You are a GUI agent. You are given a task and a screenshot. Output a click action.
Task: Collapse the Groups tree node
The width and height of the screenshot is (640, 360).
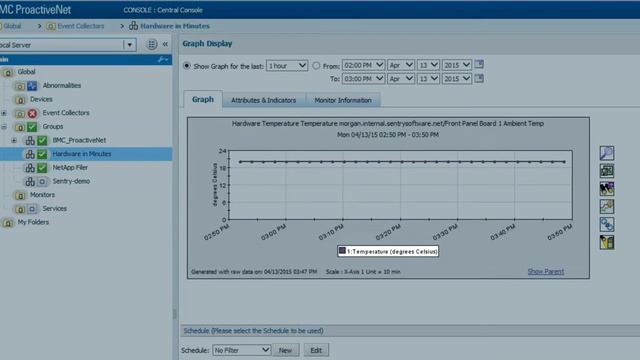[x=4, y=127]
